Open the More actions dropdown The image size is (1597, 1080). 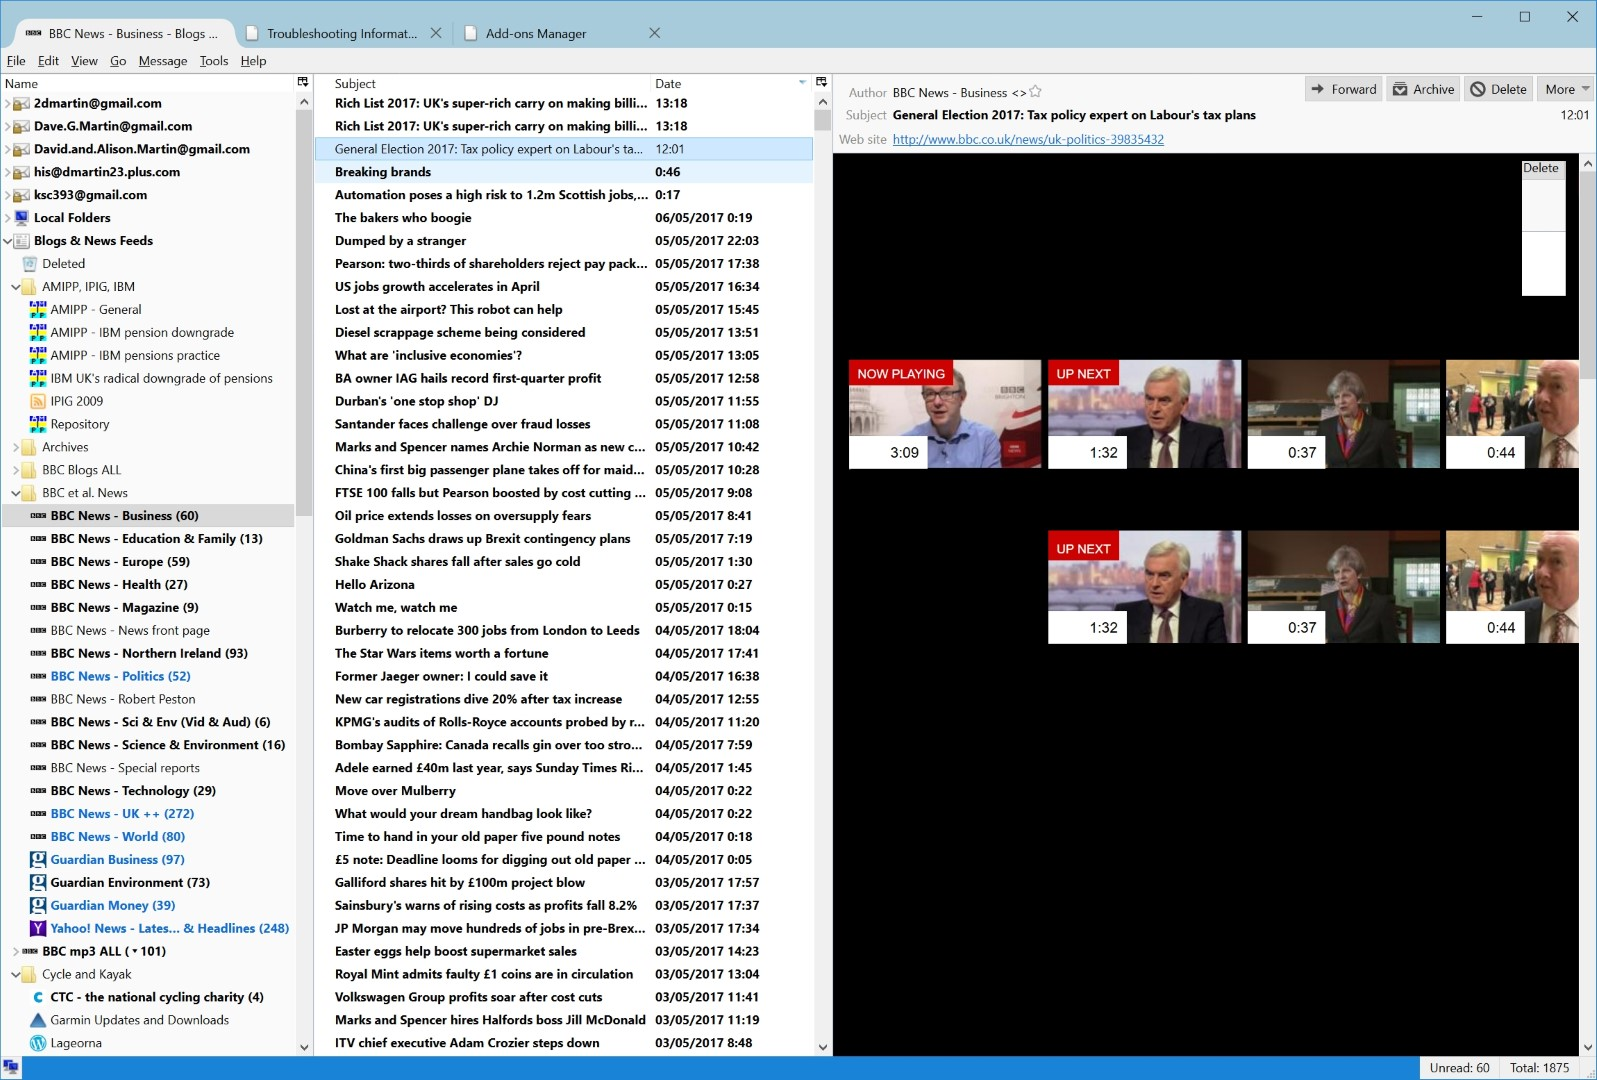[1565, 89]
